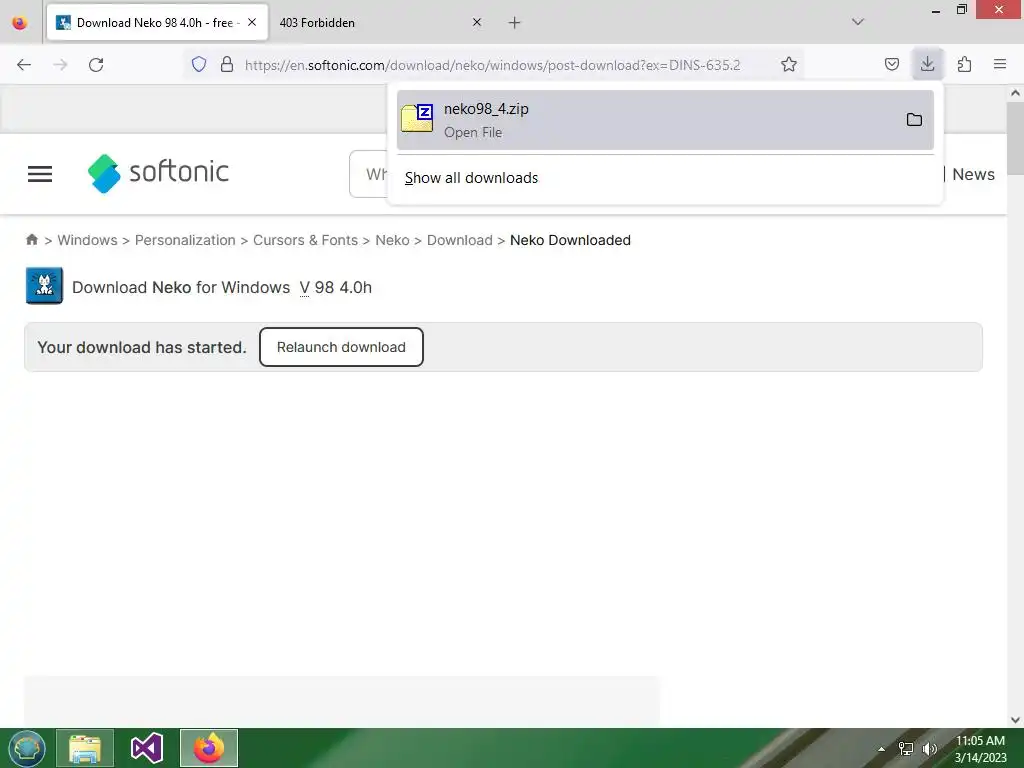The width and height of the screenshot is (1024, 768).
Task: Show neko98_4.zip in its folder
Action: pos(914,120)
